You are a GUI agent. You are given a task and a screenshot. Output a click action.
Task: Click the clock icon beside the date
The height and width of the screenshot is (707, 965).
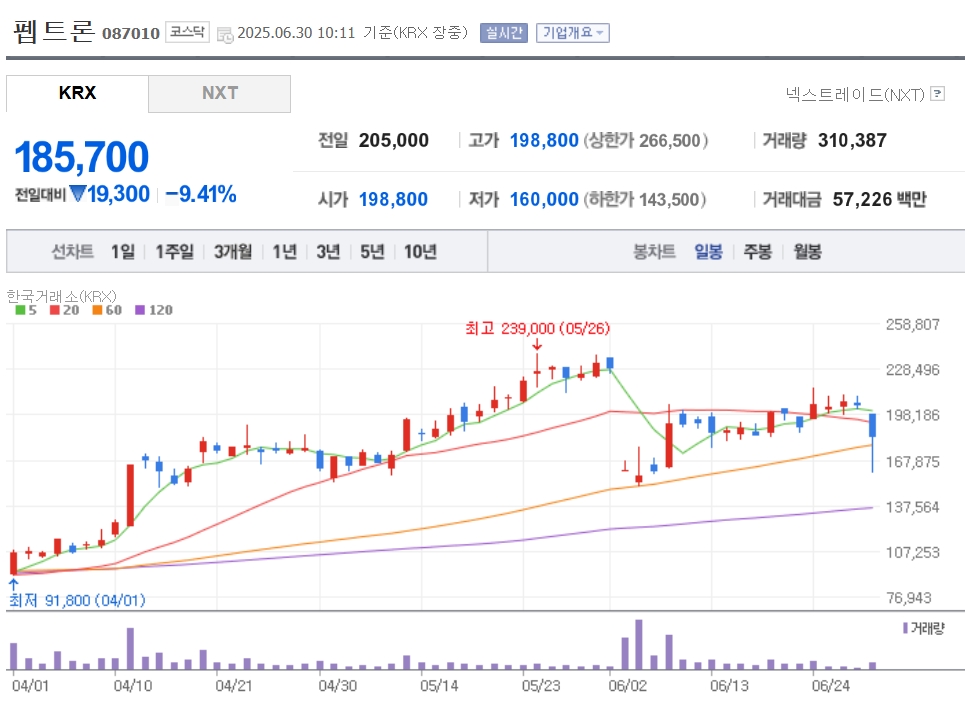(225, 34)
